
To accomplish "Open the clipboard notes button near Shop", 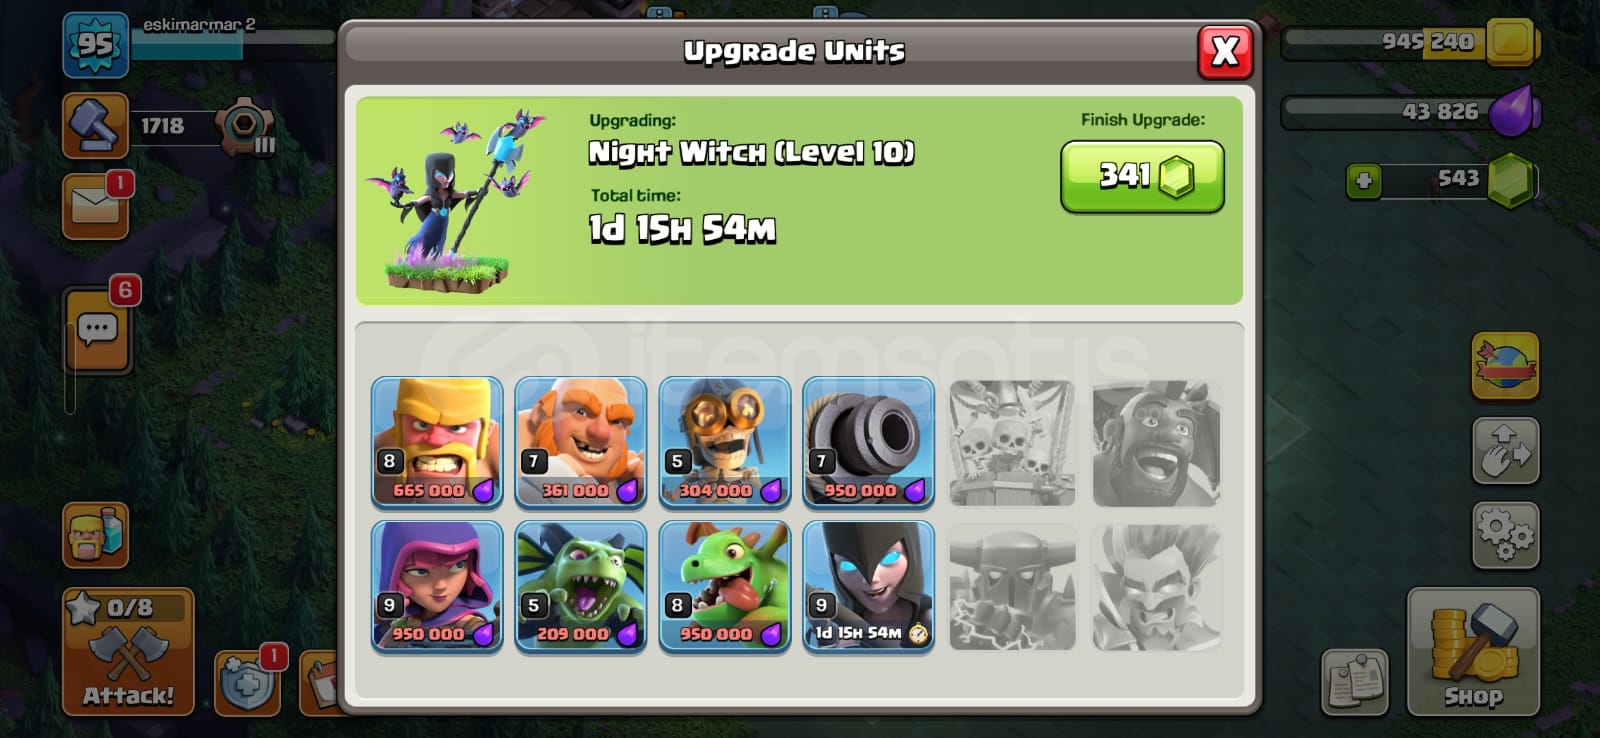I will (1354, 682).
